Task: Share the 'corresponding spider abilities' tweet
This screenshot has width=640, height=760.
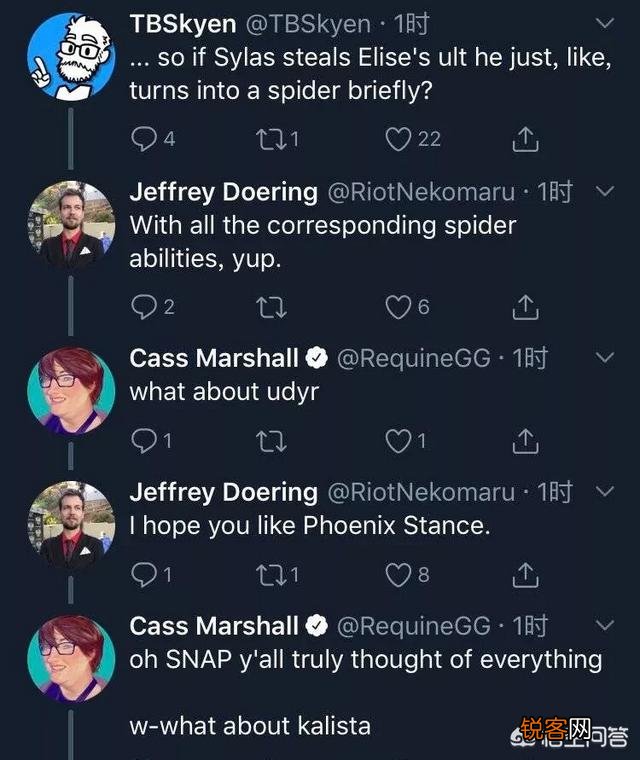Action: (x=525, y=308)
